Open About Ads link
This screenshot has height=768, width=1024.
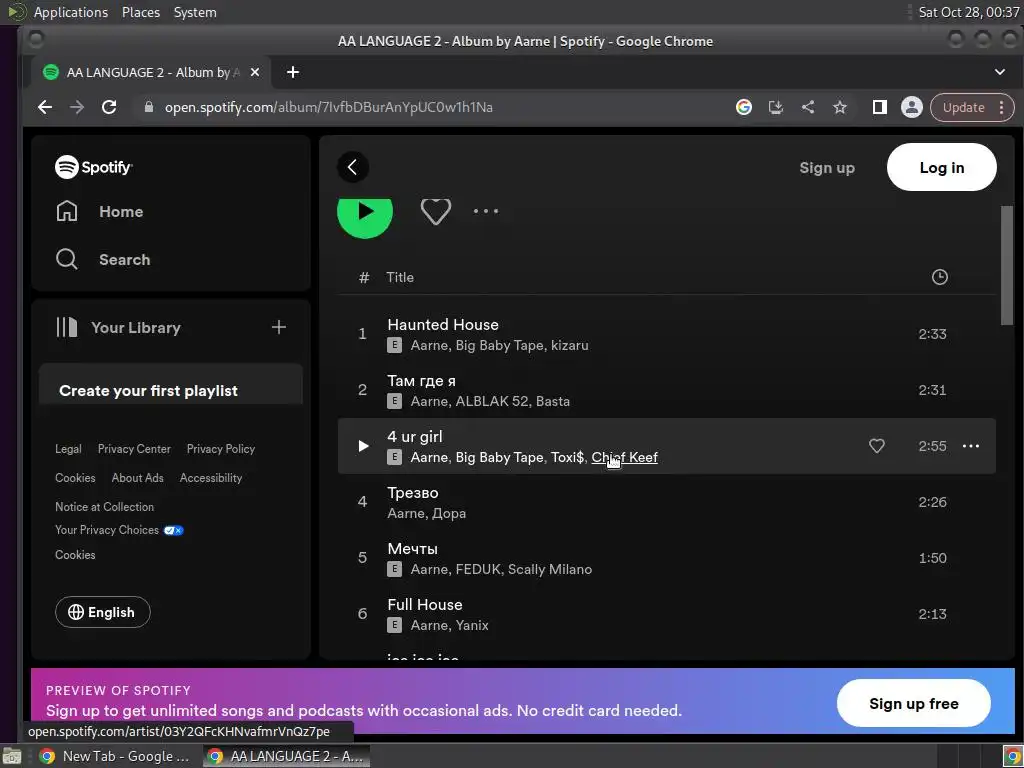pos(137,478)
